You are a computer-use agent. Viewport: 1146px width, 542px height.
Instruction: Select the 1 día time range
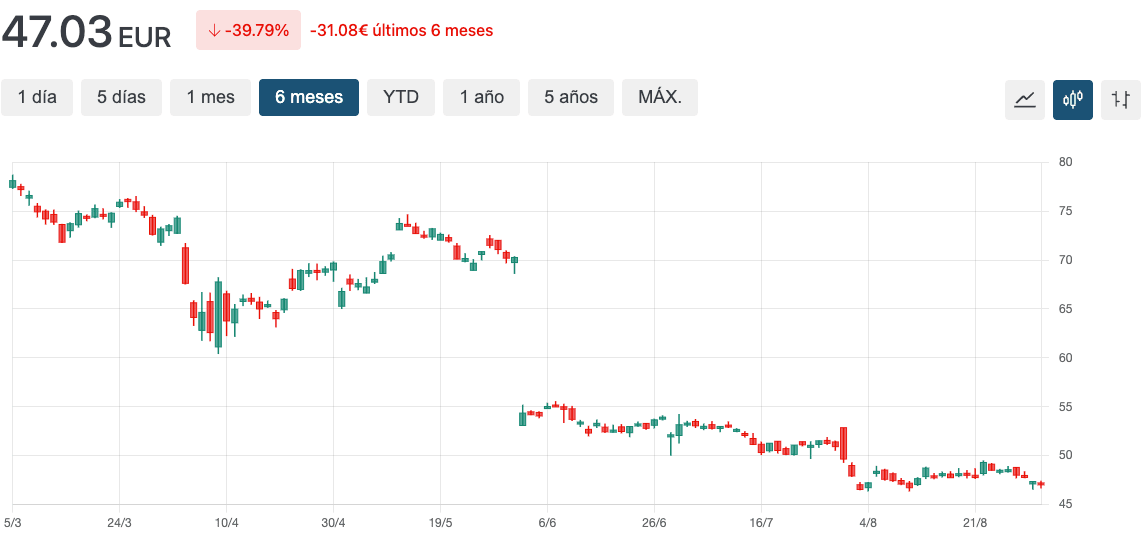point(37,97)
